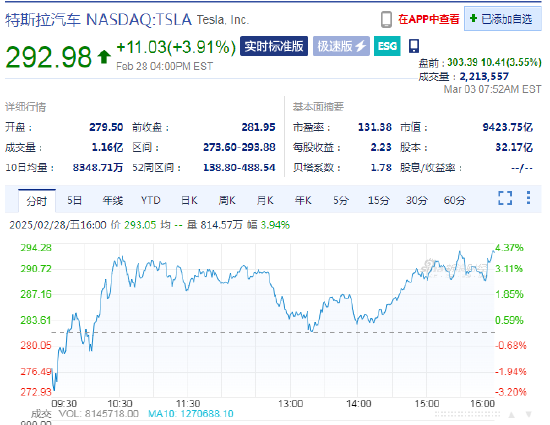Image resolution: width=550 pixels, height=425 pixels.
Task: Show the 月K candlestick chart
Action: click(x=265, y=201)
